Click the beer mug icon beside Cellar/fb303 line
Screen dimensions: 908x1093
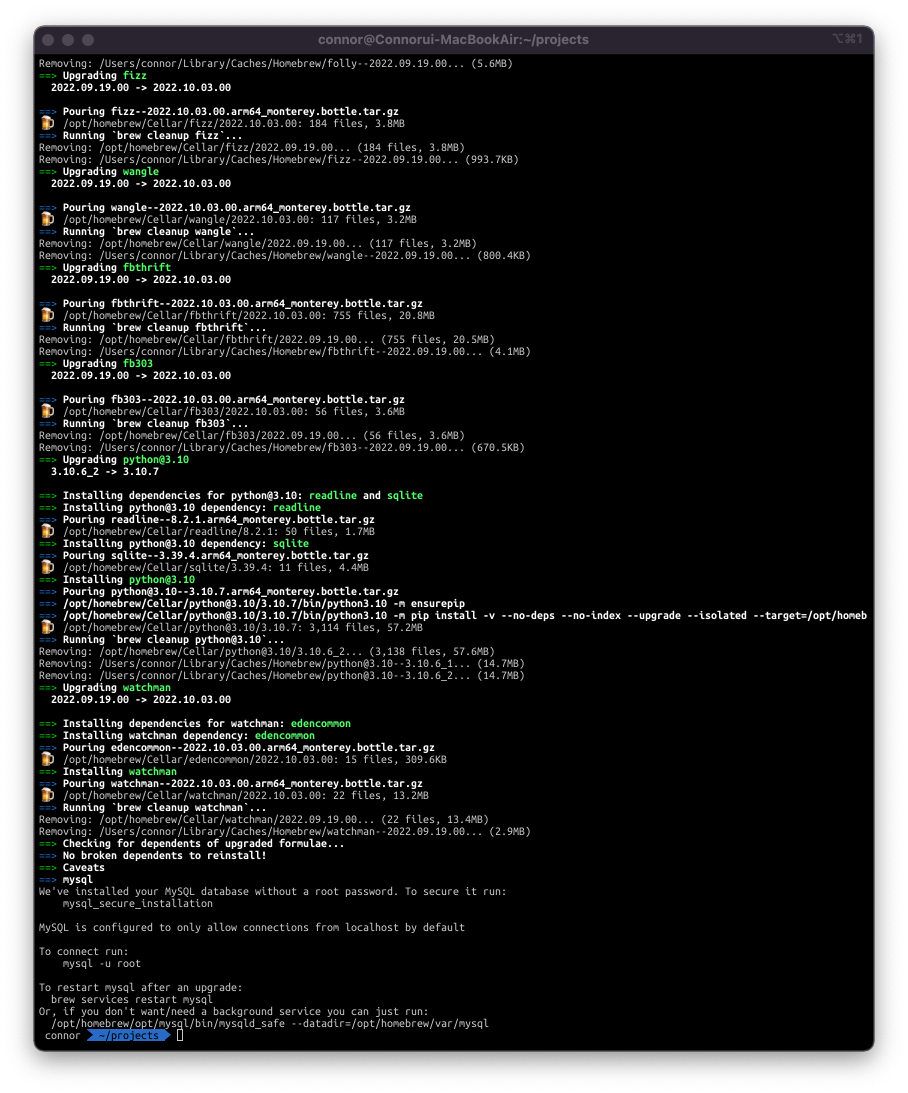coord(47,411)
